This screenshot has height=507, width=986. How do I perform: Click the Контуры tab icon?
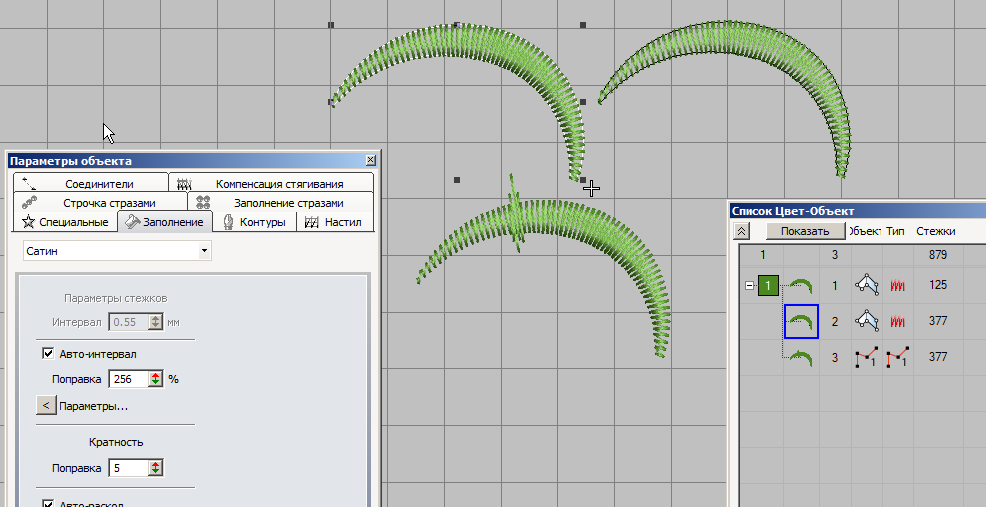(228, 222)
